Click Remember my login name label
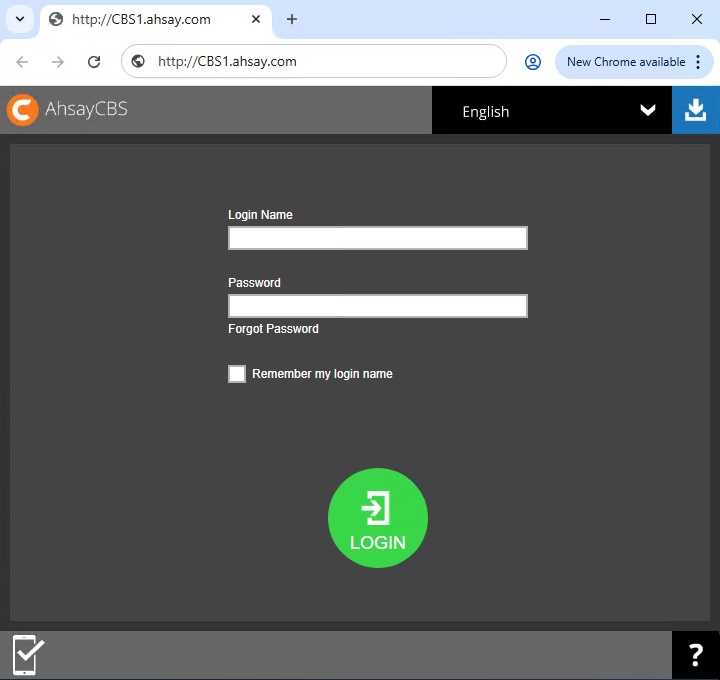Image resolution: width=720 pixels, height=680 pixels. pos(322,374)
